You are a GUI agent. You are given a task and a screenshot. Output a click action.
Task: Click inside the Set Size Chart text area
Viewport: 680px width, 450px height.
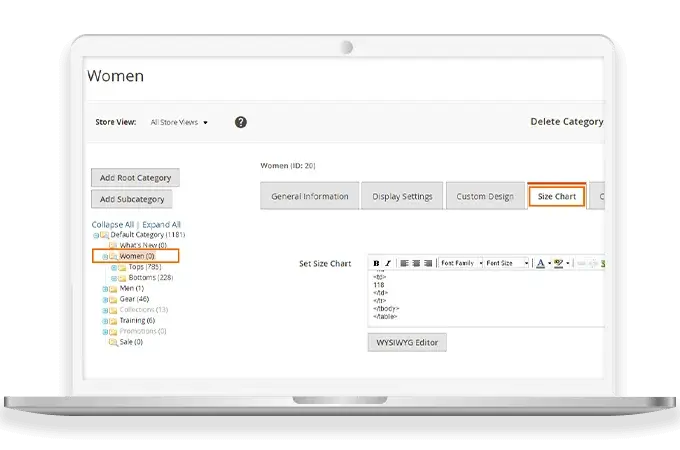pyautogui.click(x=486, y=298)
